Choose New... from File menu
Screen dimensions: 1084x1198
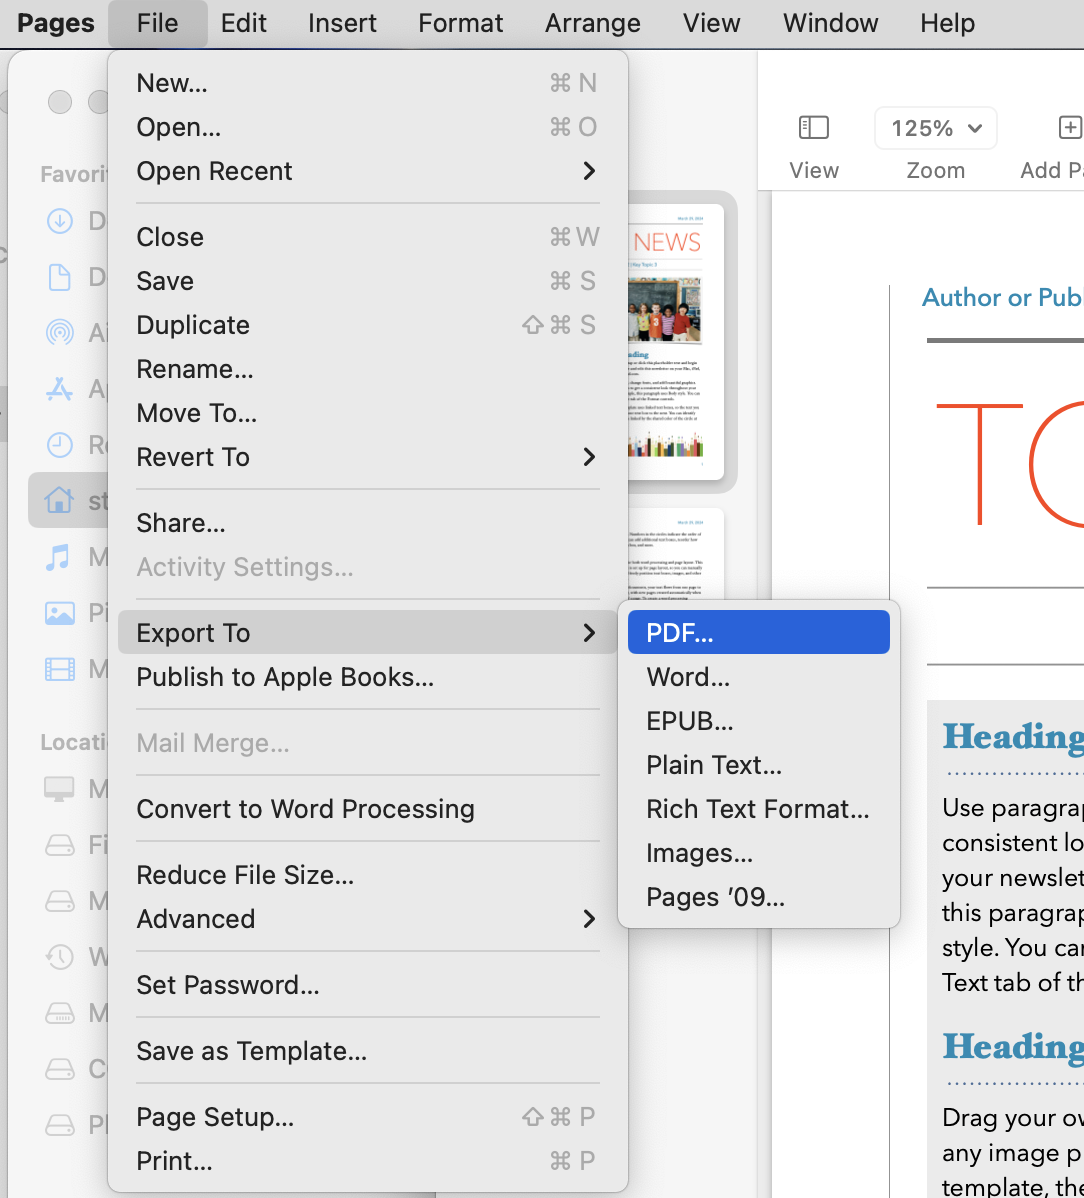click(367, 83)
